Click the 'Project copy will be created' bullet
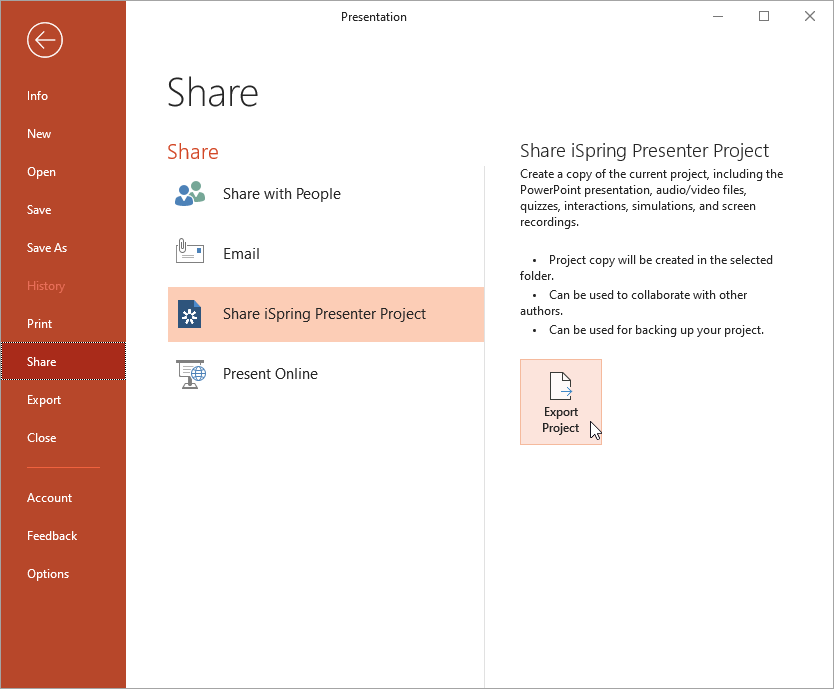834x689 pixels. point(646,268)
